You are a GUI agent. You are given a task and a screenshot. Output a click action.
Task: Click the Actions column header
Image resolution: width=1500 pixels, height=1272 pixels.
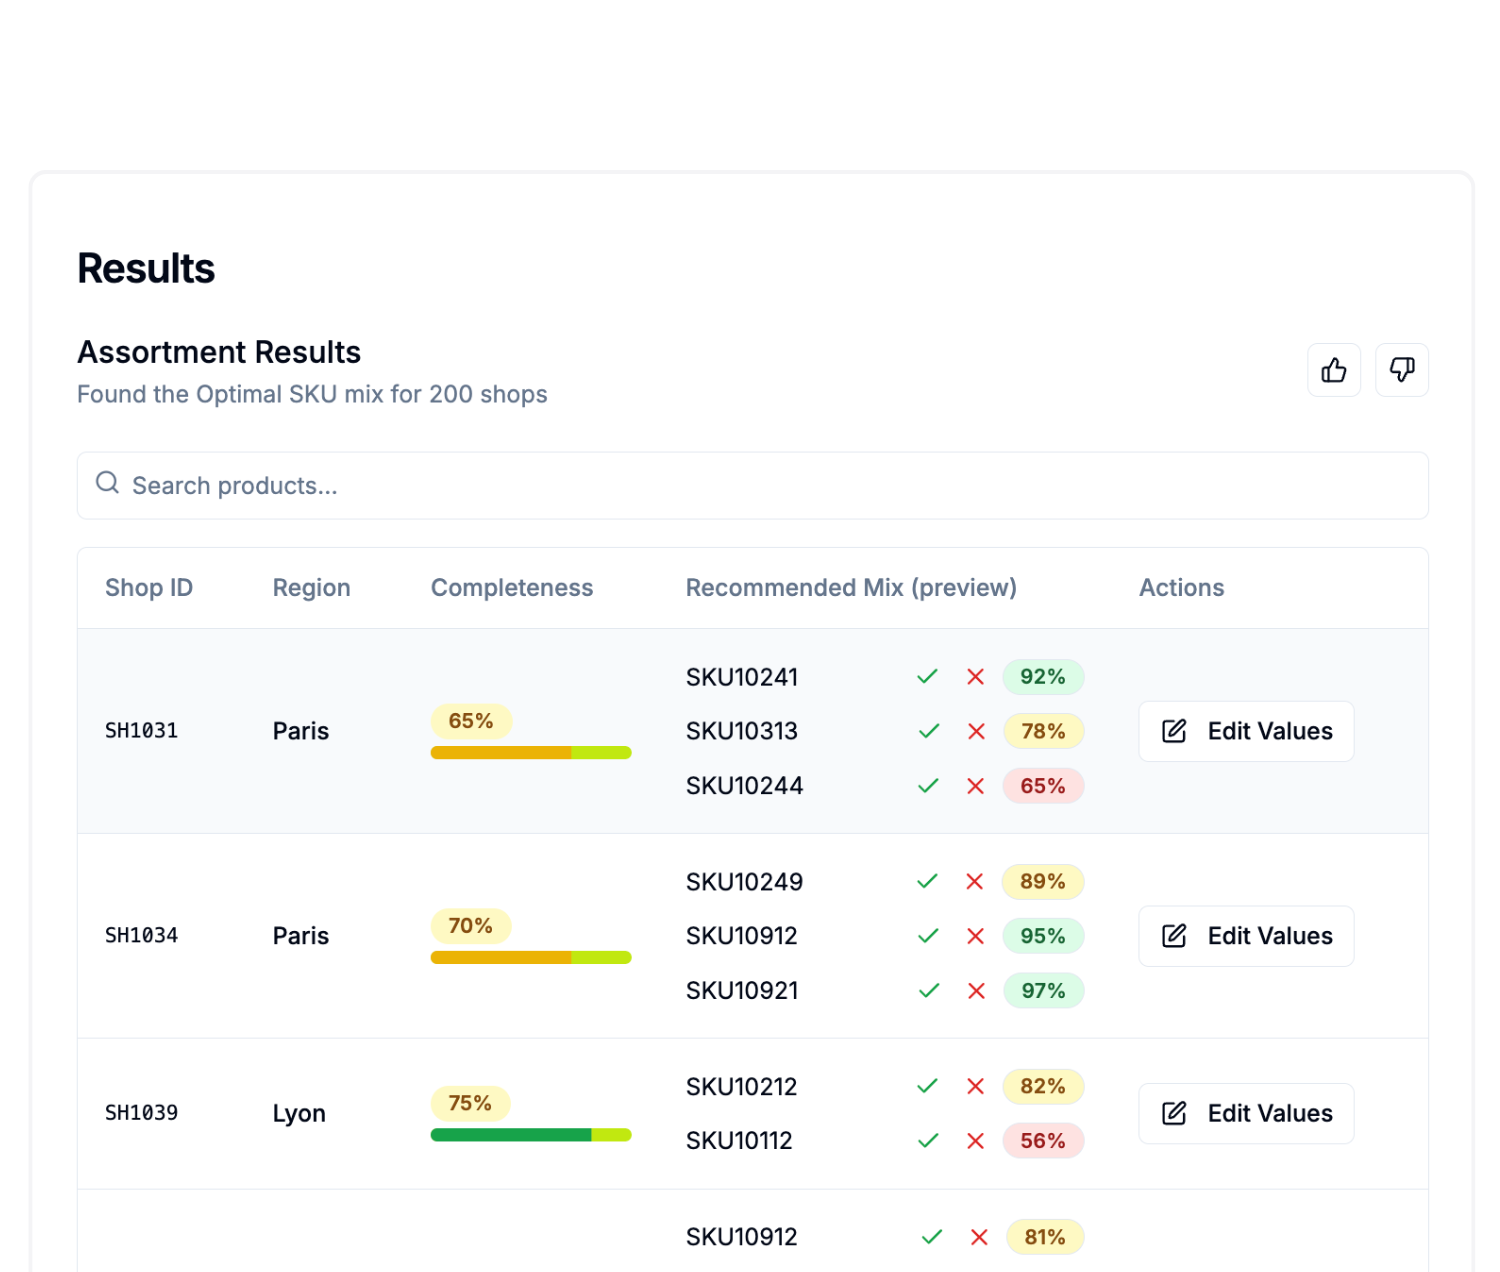[x=1181, y=588]
